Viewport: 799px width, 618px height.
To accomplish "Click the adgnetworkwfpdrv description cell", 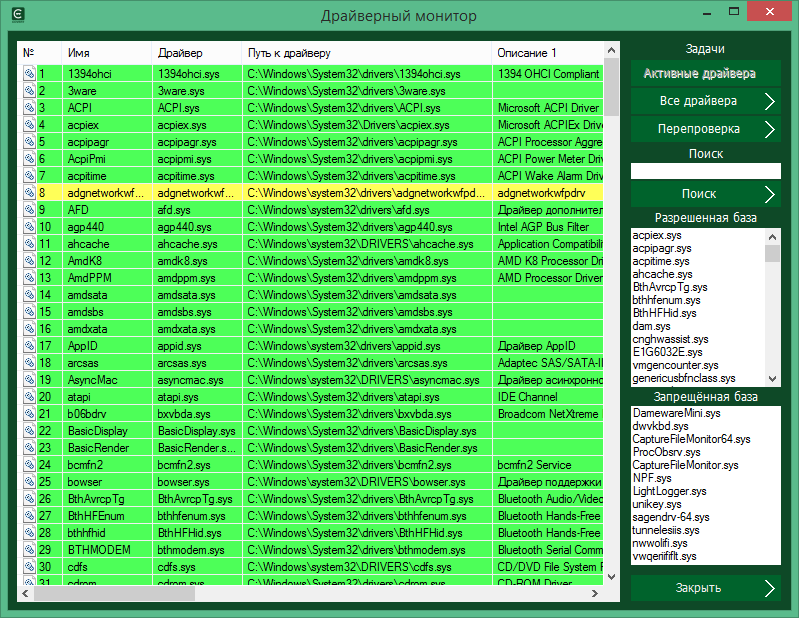I will (x=548, y=193).
